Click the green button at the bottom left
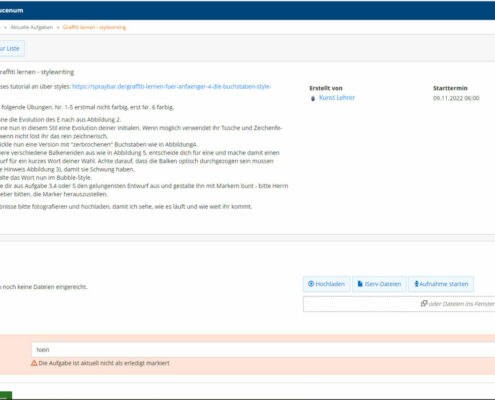The height and width of the screenshot is (400, 495). 6,396
